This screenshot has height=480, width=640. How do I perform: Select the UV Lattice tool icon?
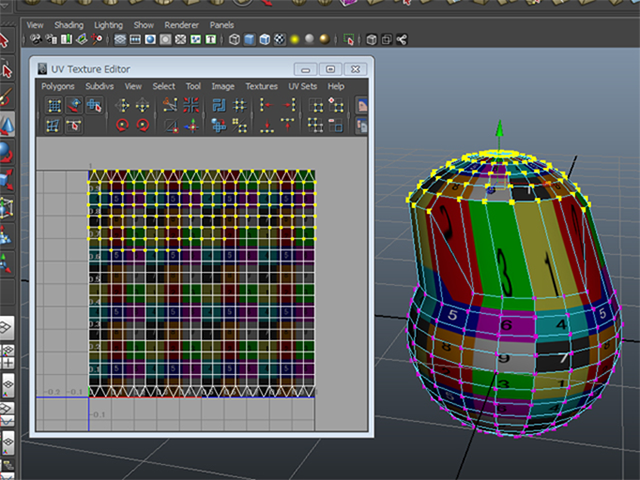pos(54,106)
